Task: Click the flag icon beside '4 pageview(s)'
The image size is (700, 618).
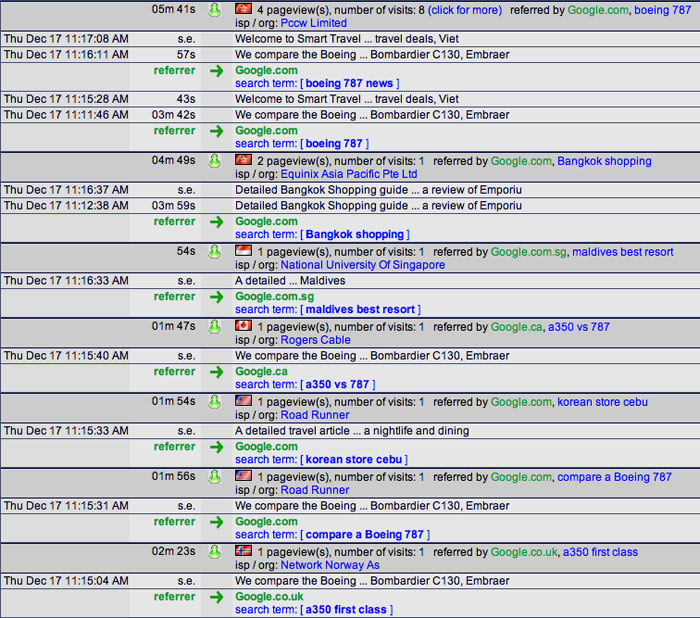Action: 243,9
